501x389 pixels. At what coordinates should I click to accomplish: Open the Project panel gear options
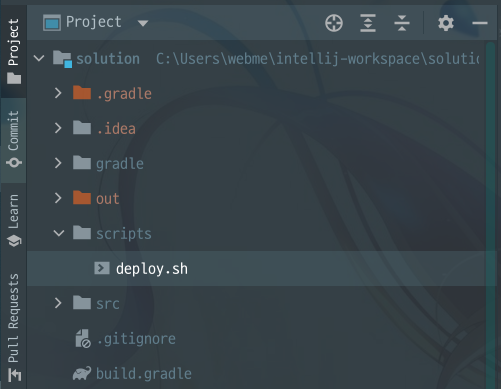click(x=446, y=23)
